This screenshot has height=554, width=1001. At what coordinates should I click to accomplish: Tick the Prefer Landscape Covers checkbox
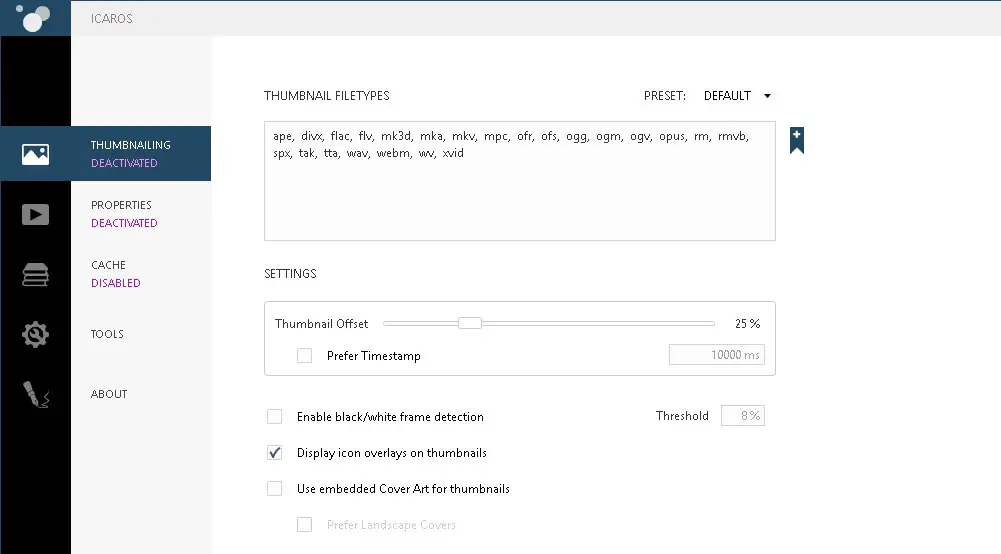(304, 525)
